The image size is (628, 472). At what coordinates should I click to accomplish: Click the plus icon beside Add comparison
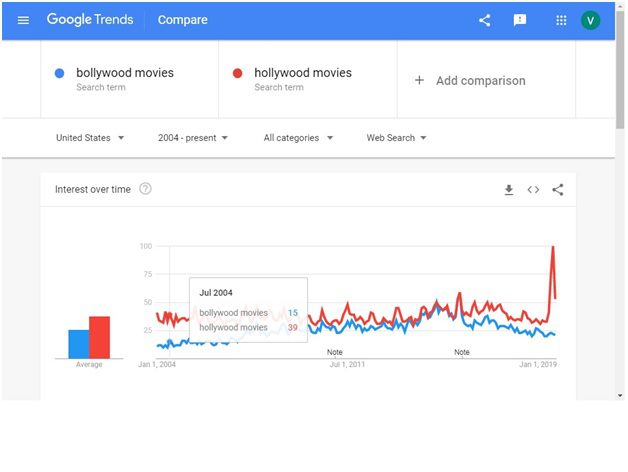pos(419,80)
